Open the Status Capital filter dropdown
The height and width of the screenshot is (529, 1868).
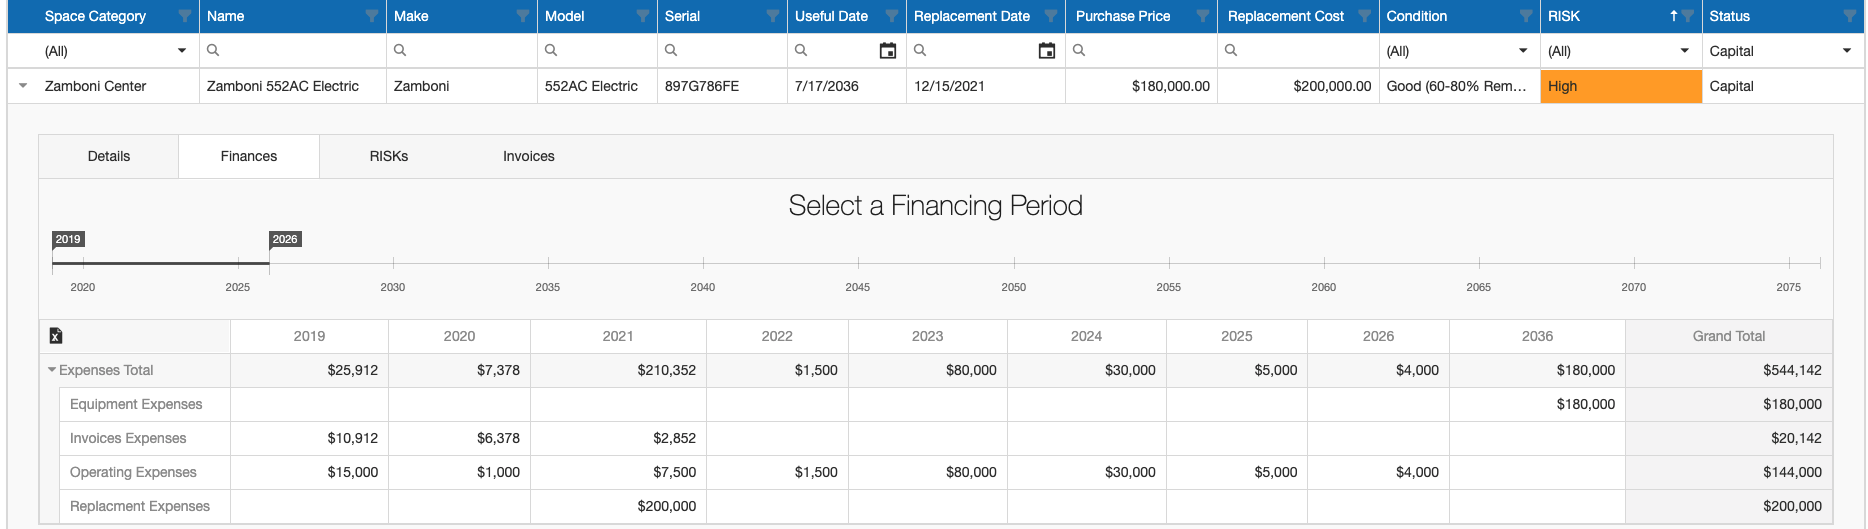coord(1846,51)
